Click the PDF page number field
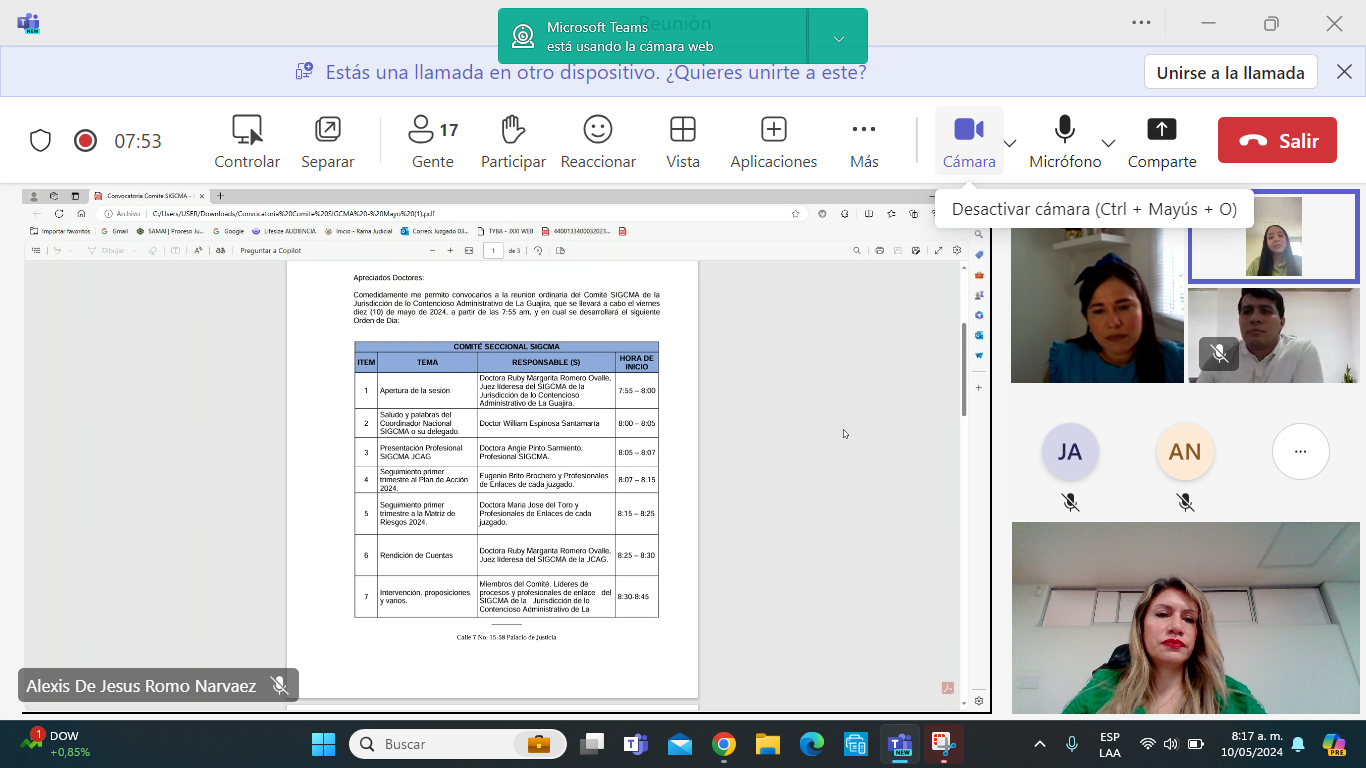The image size is (1366, 768). 493,251
